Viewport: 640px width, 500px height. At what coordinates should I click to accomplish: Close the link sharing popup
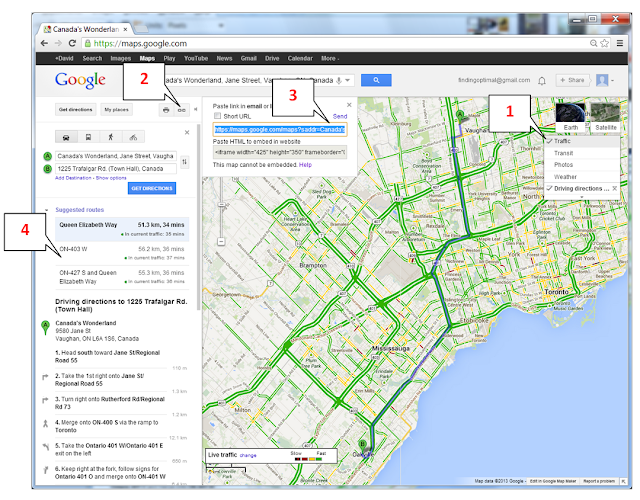point(349,105)
